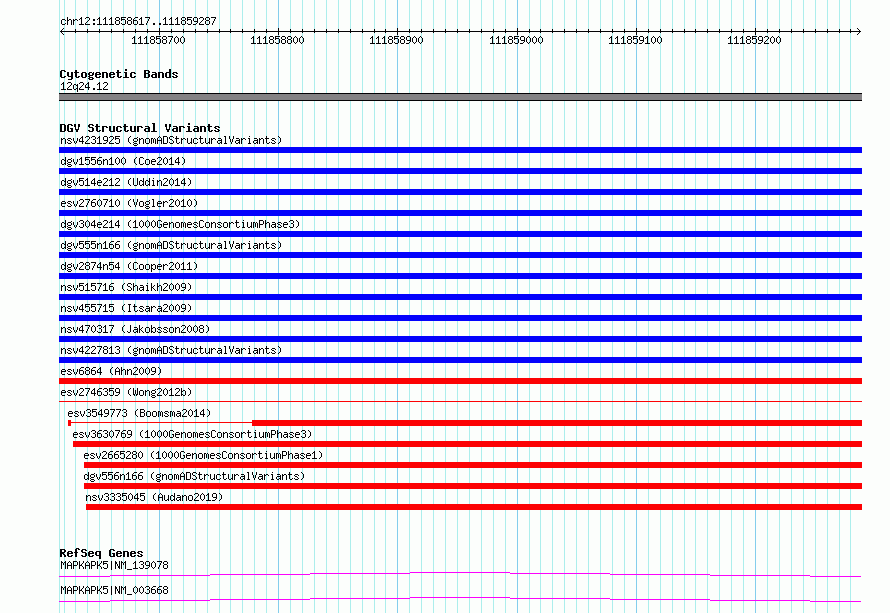Screen dimensions: 890x613
Task: Click blue bar under nsv4227813 label
Action: (x=460, y=360)
